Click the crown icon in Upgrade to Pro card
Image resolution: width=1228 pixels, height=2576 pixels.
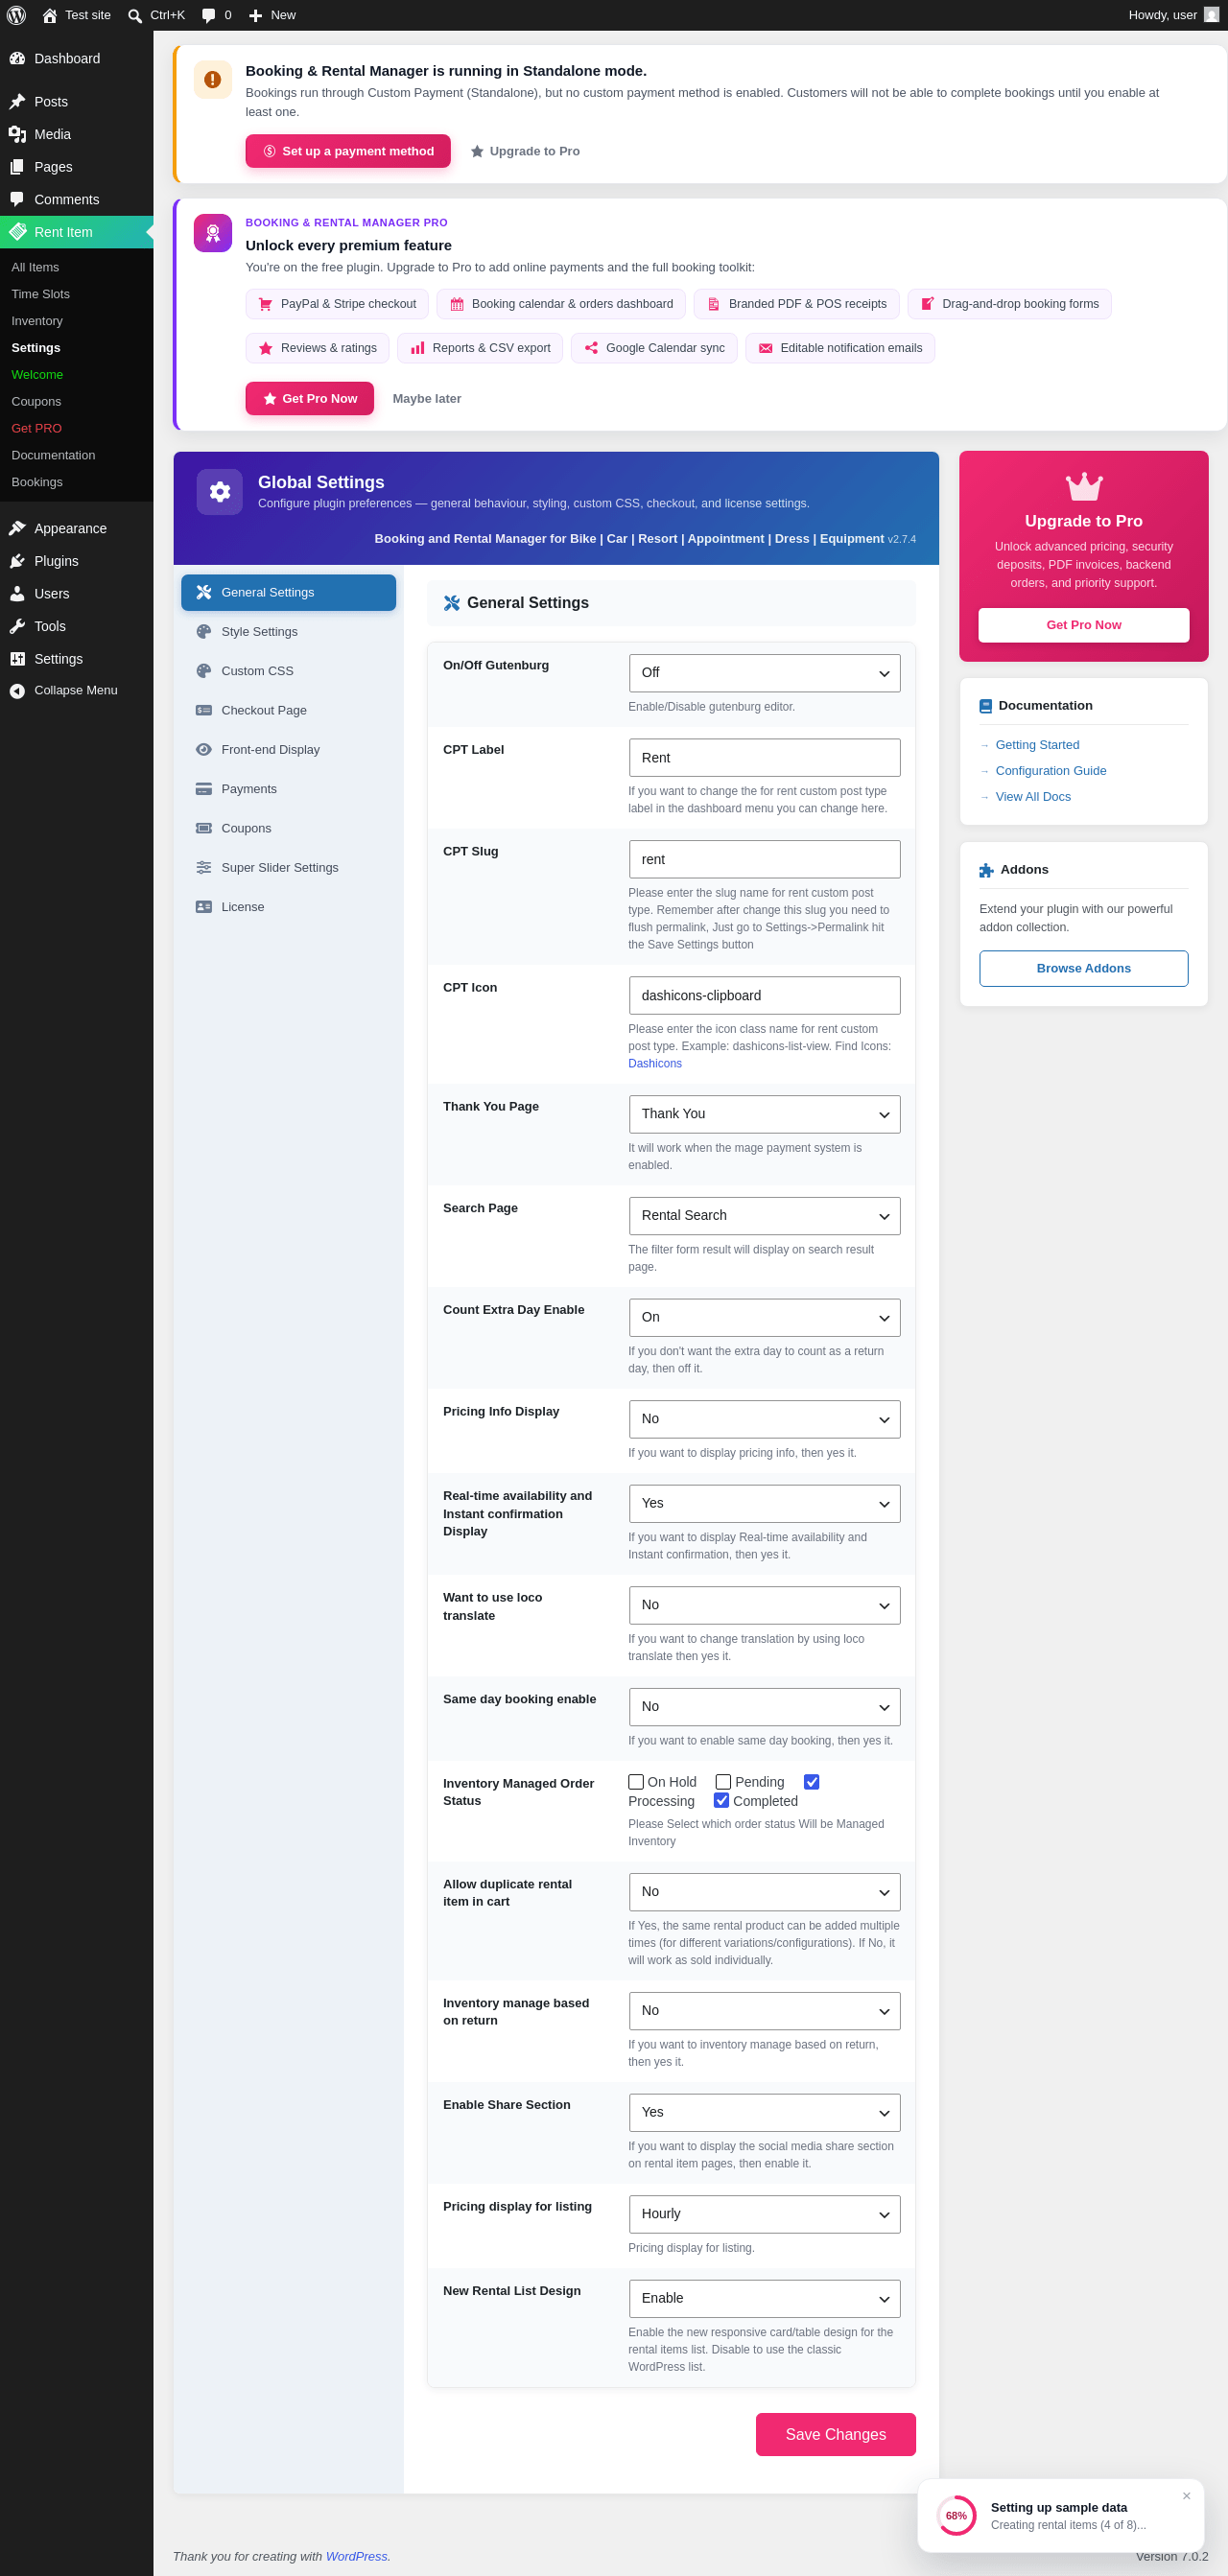[1084, 487]
